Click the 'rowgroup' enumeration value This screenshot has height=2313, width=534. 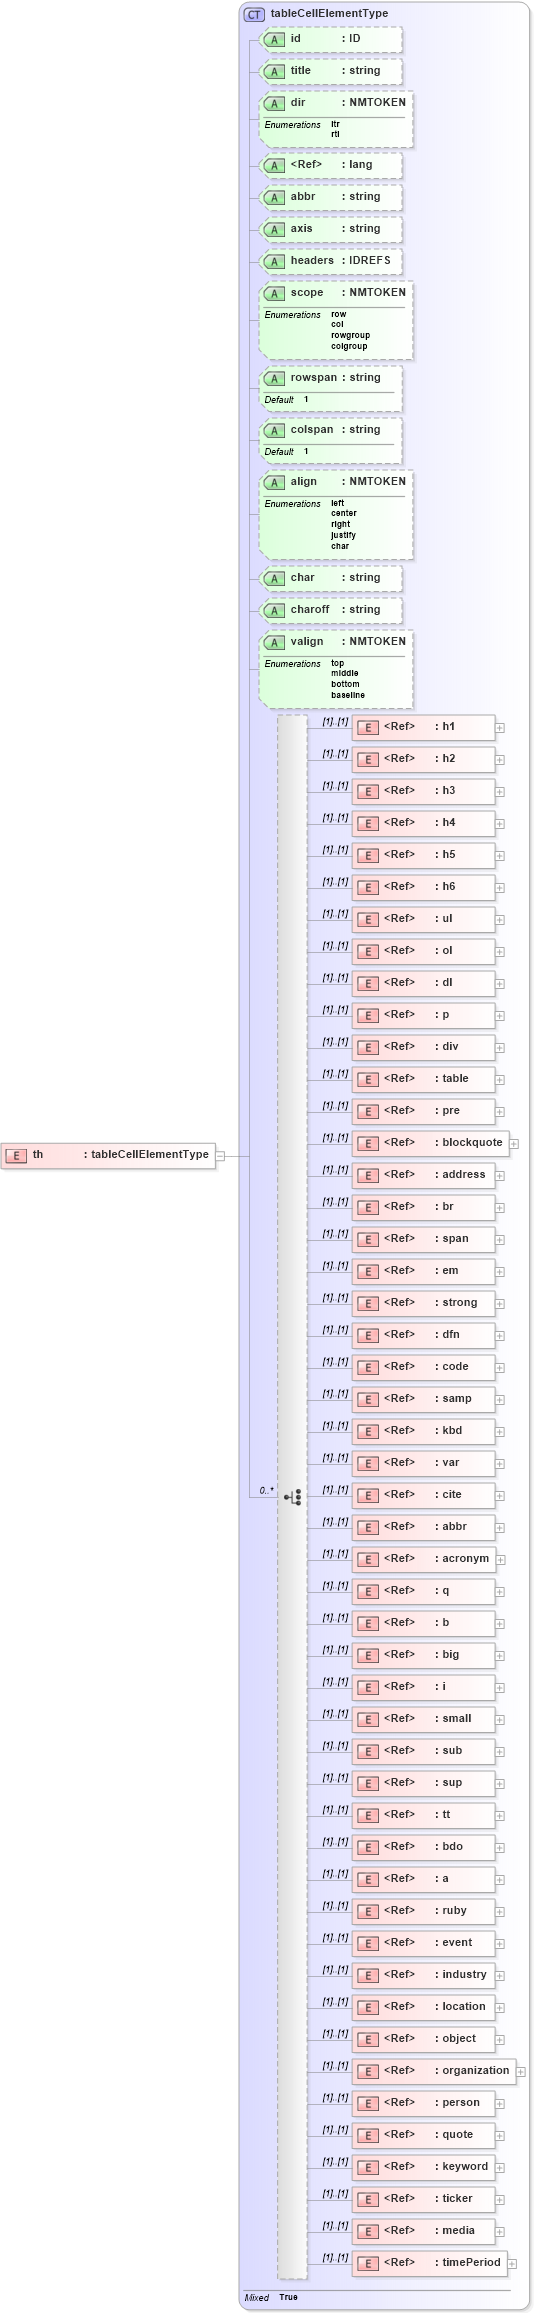(351, 336)
